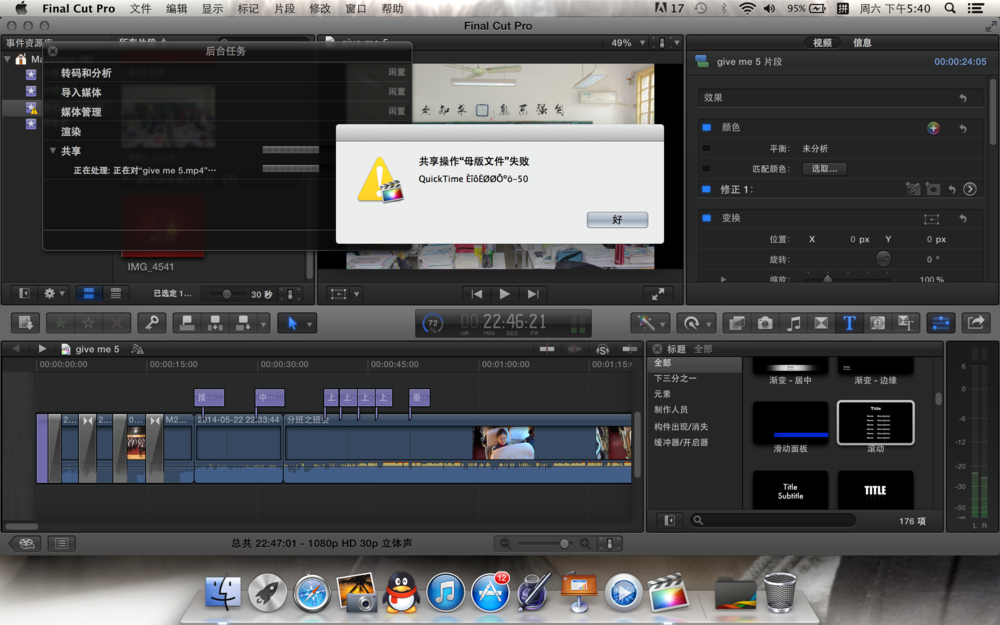Image resolution: width=1000 pixels, height=625 pixels.
Task: Enable the 平衡 color balance checkbox
Action: (x=706, y=149)
